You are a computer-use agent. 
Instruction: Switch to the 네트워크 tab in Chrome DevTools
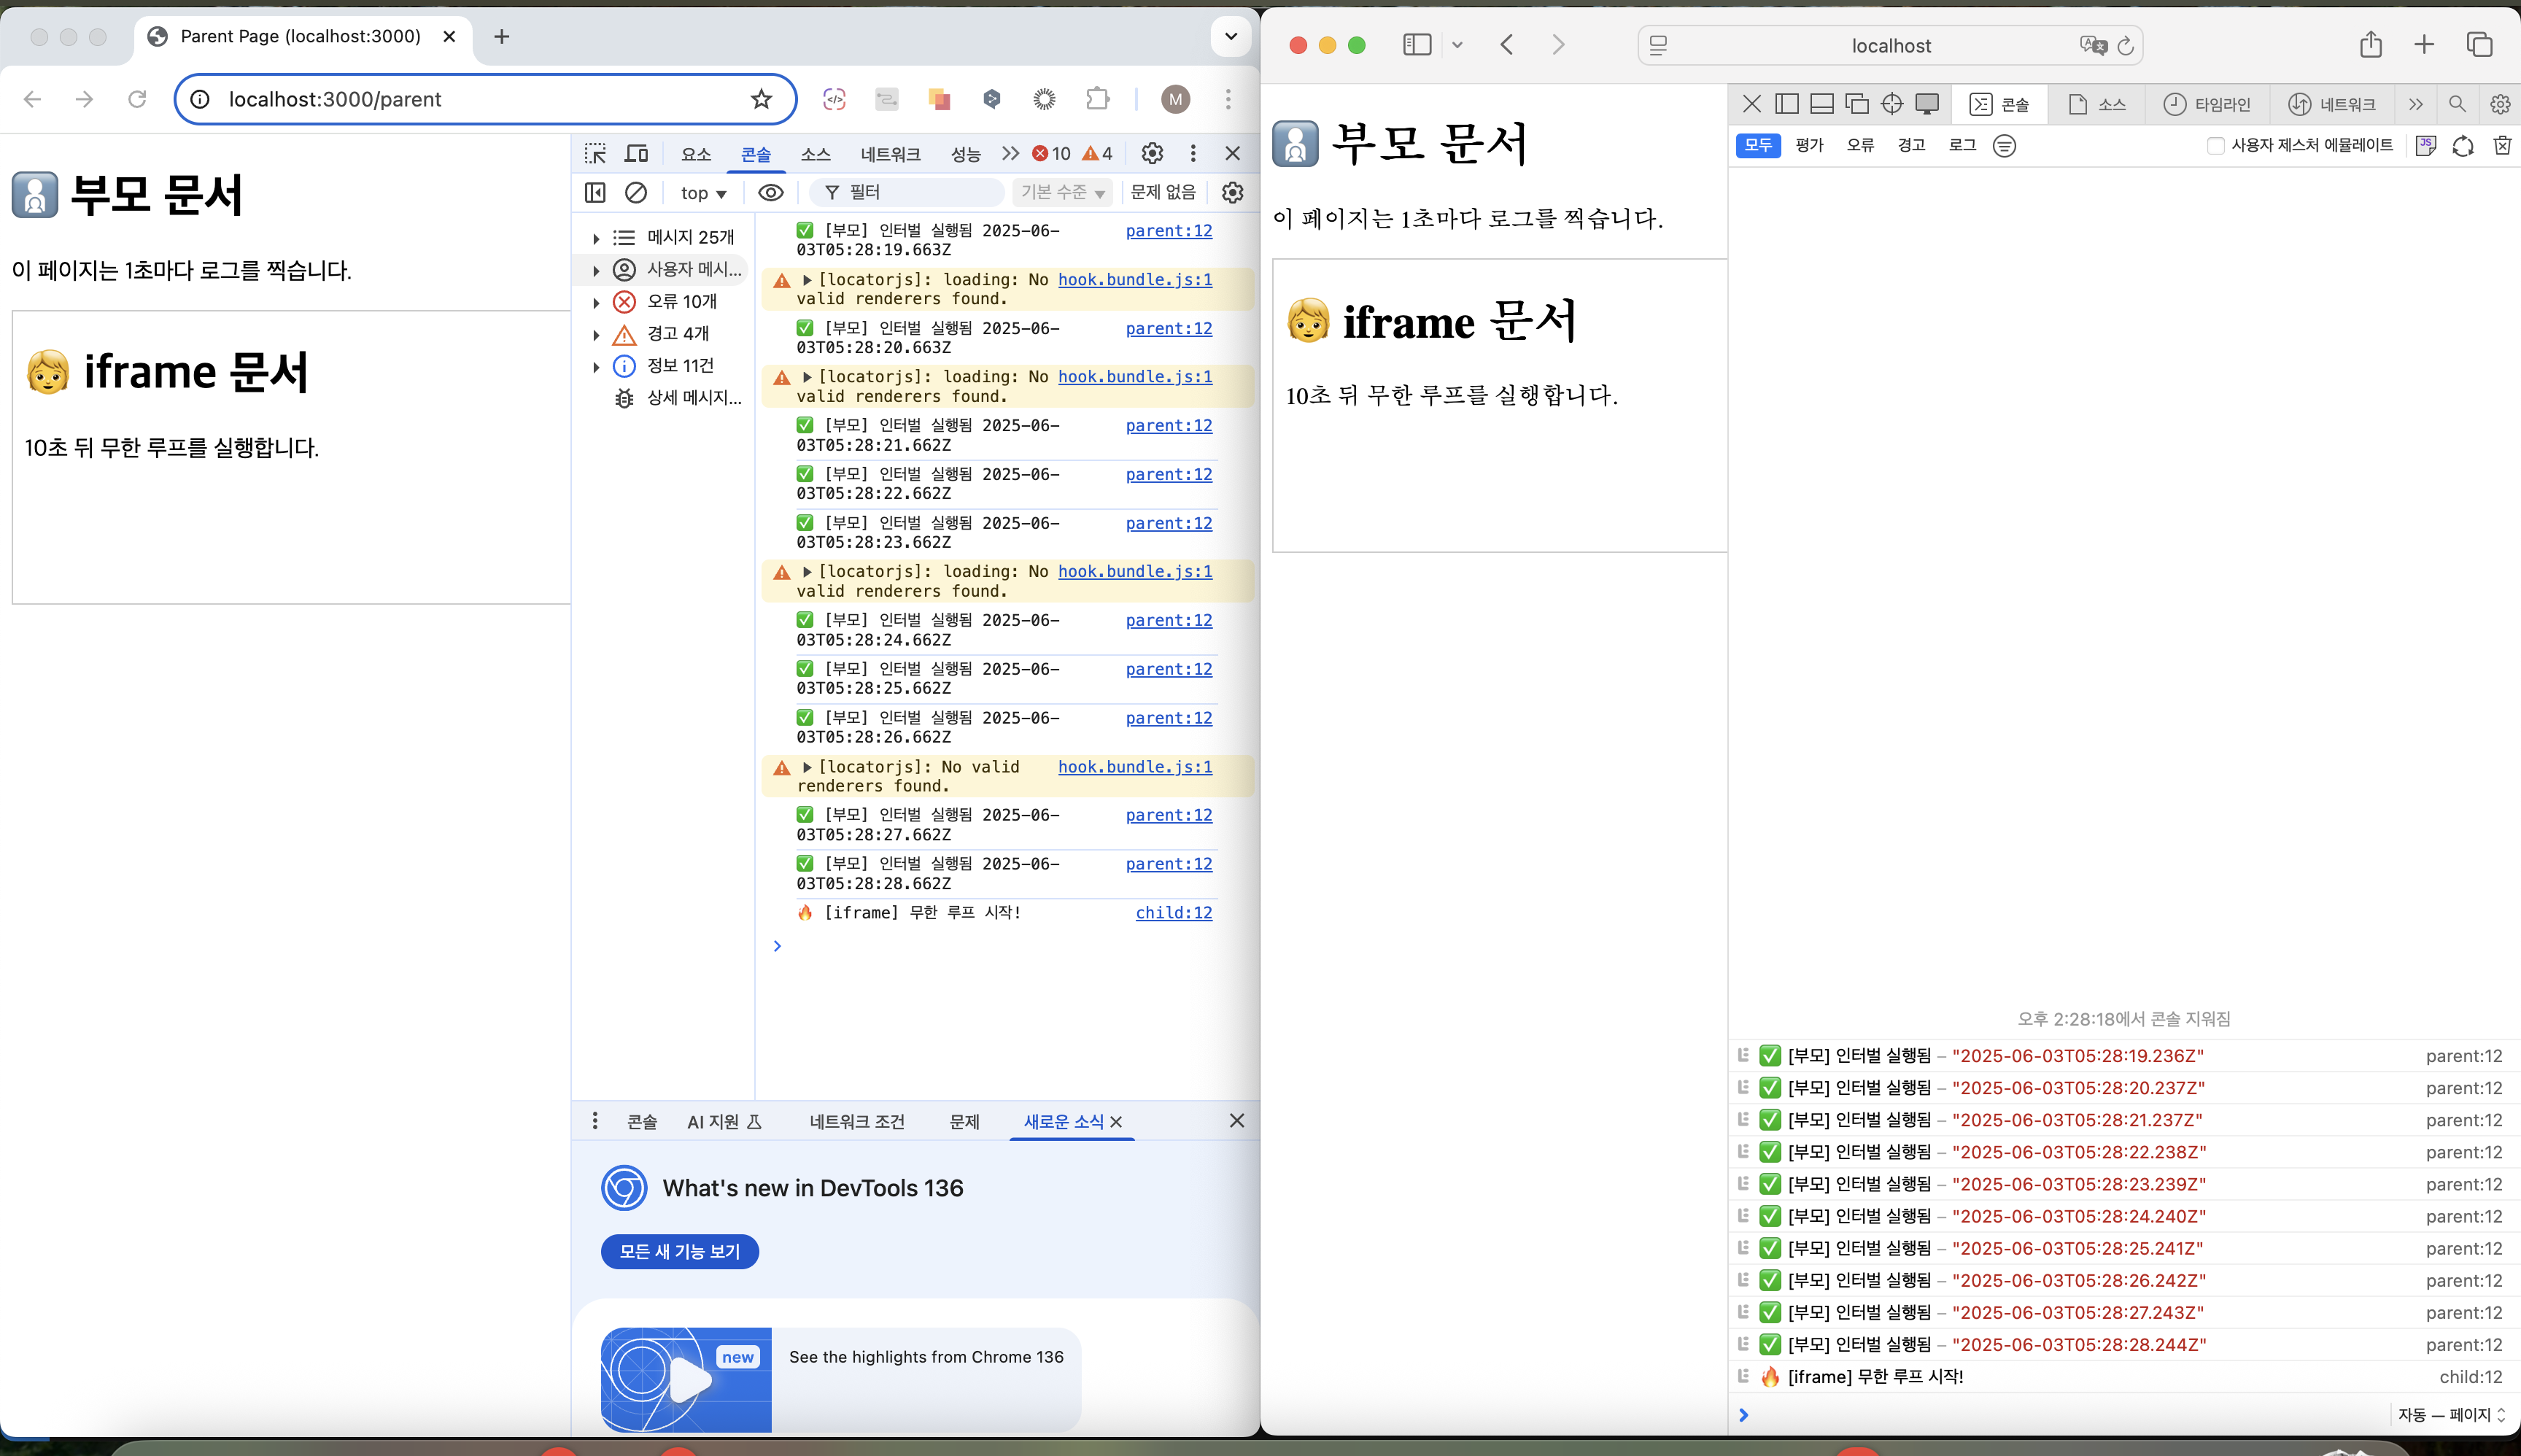point(890,154)
